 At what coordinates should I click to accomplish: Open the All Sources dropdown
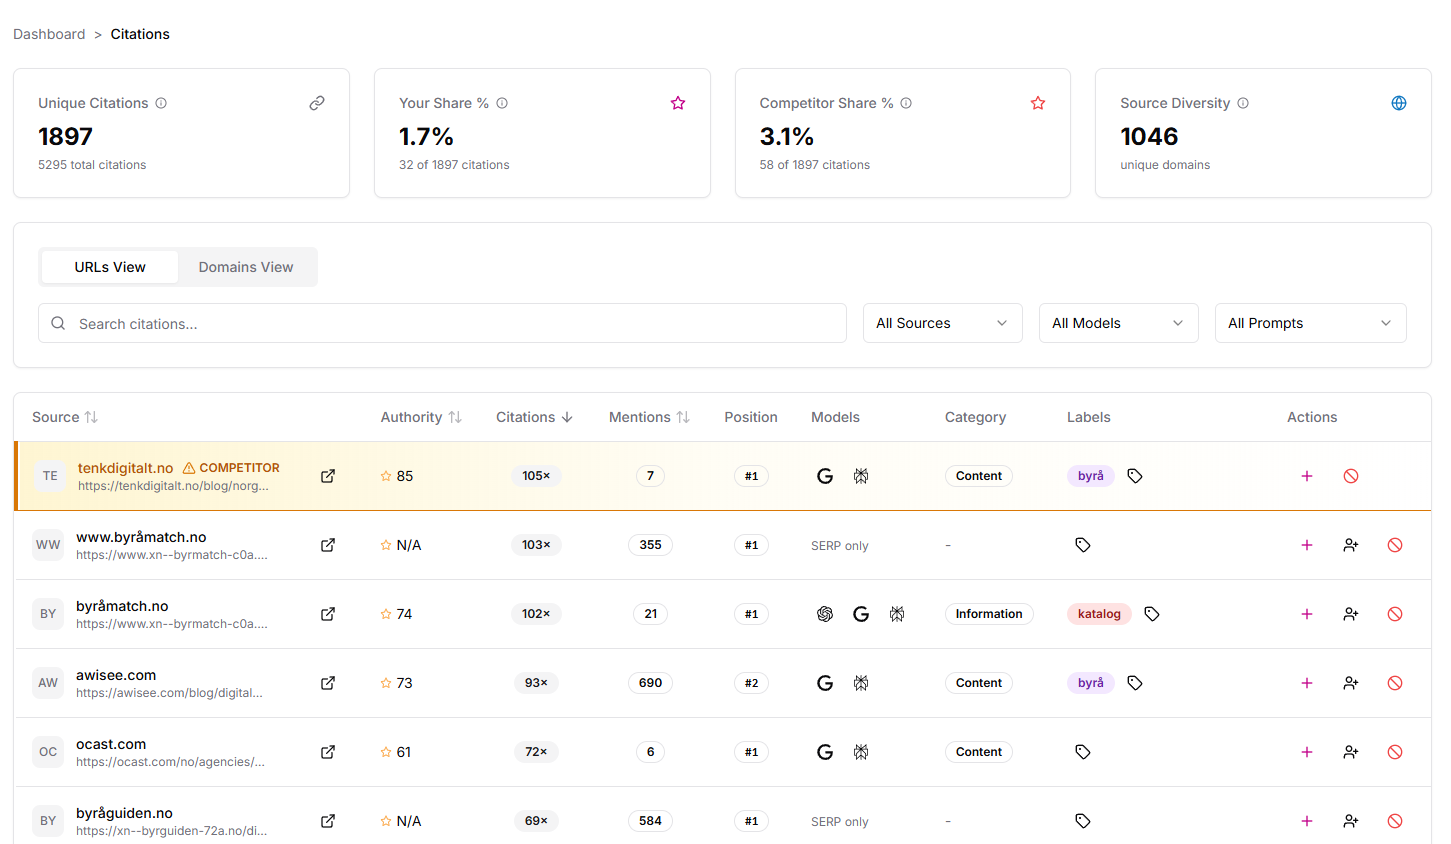click(941, 323)
